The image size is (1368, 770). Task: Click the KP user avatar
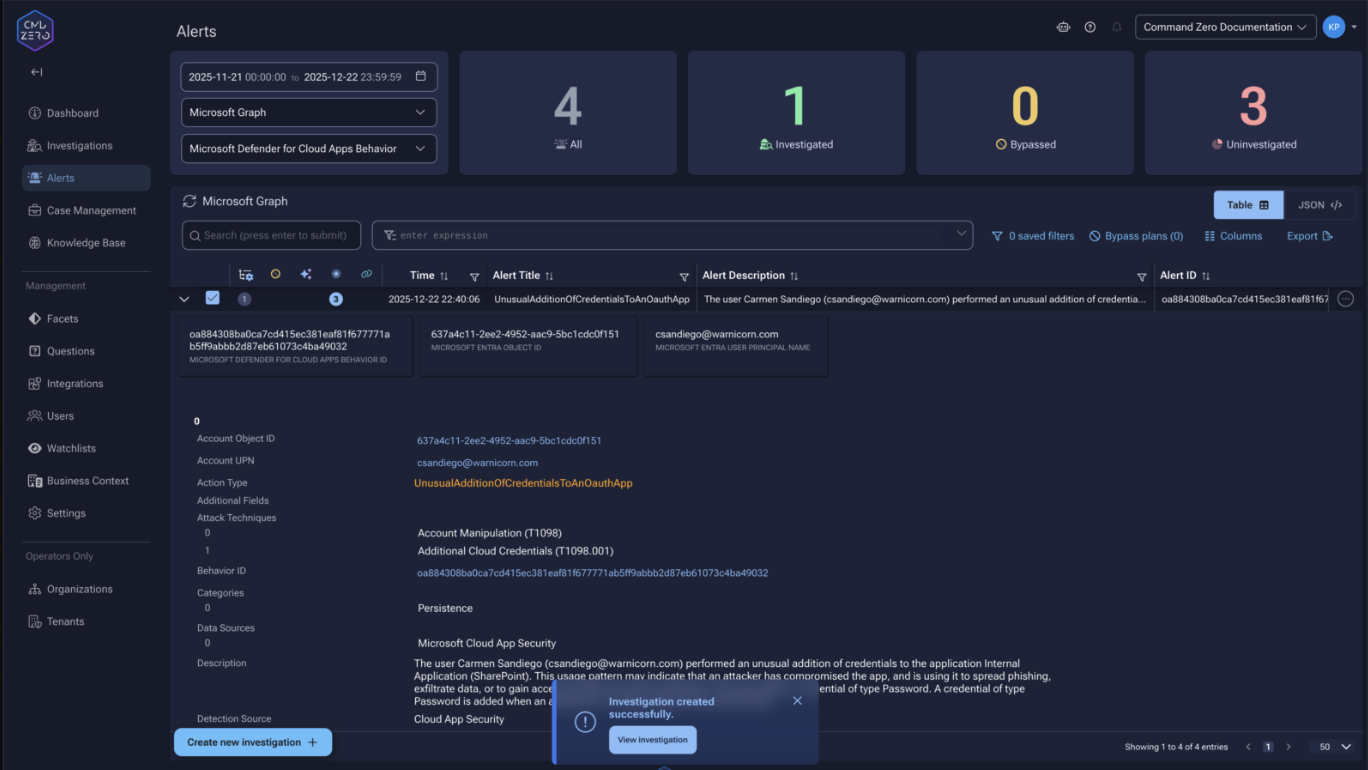point(1333,27)
